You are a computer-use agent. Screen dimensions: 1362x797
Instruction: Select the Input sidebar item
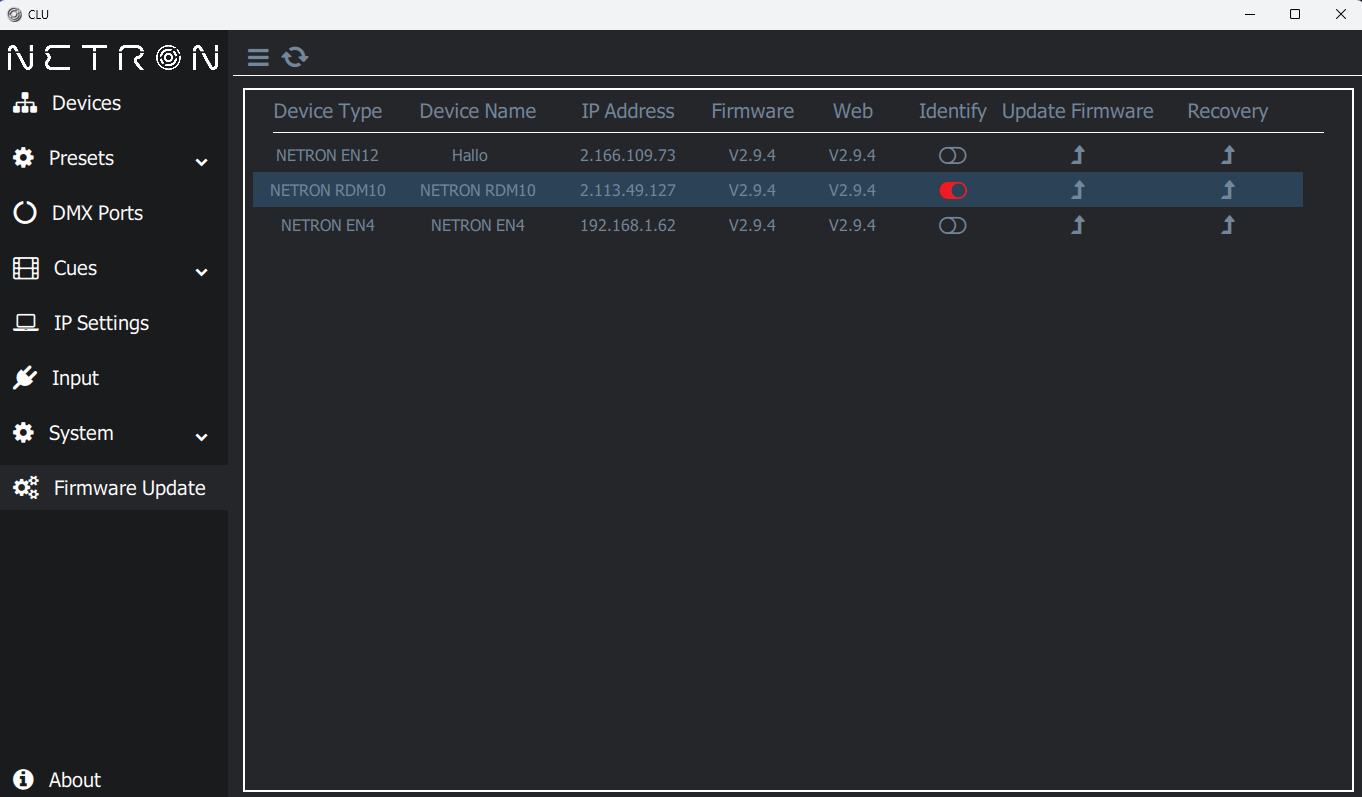coord(75,378)
